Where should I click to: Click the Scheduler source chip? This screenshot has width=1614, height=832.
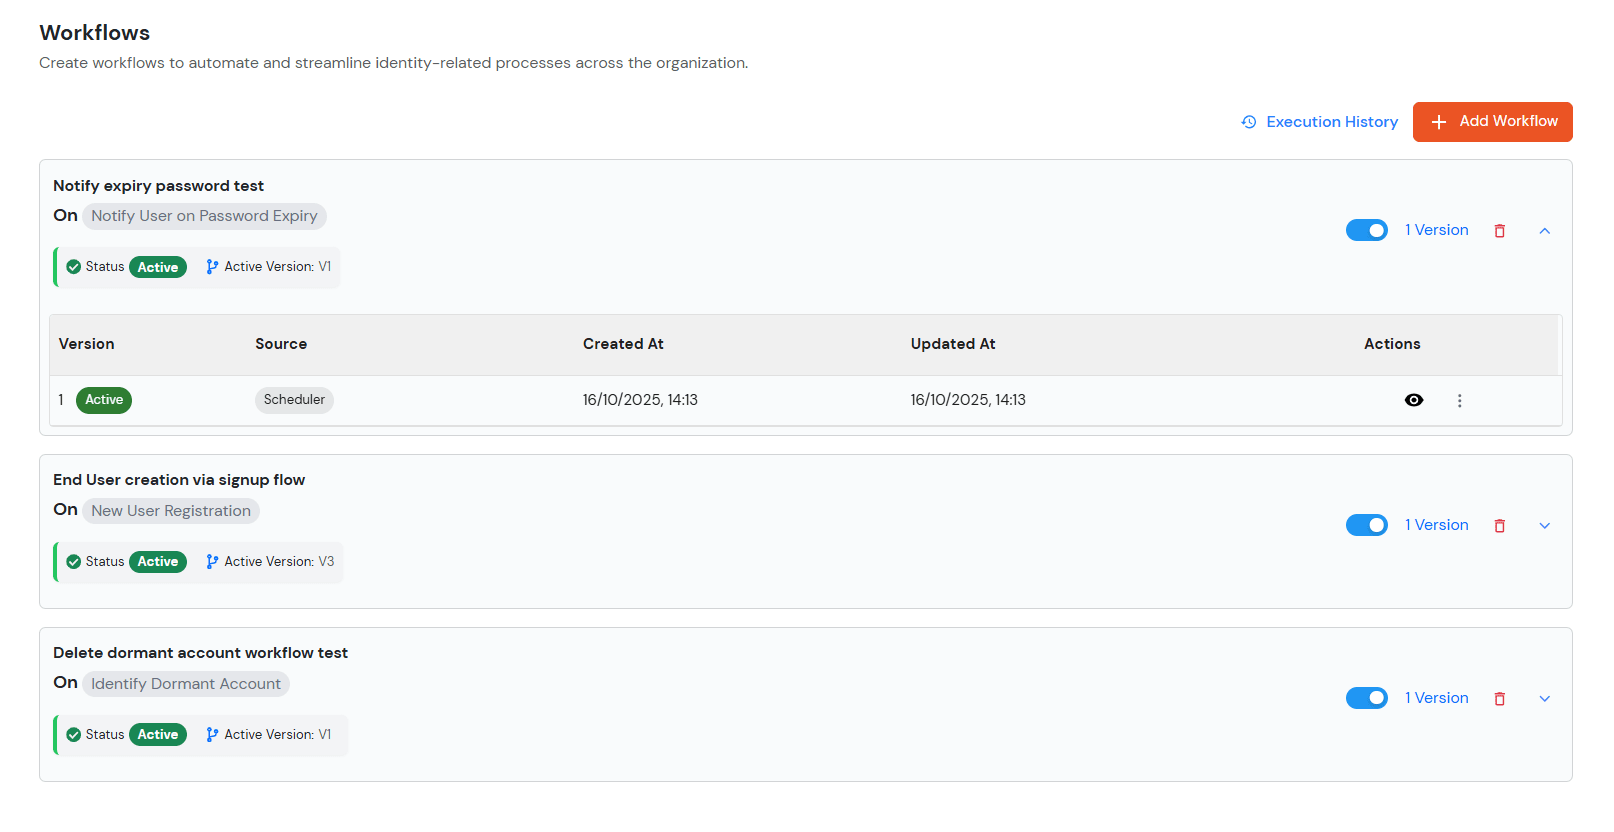[294, 400]
